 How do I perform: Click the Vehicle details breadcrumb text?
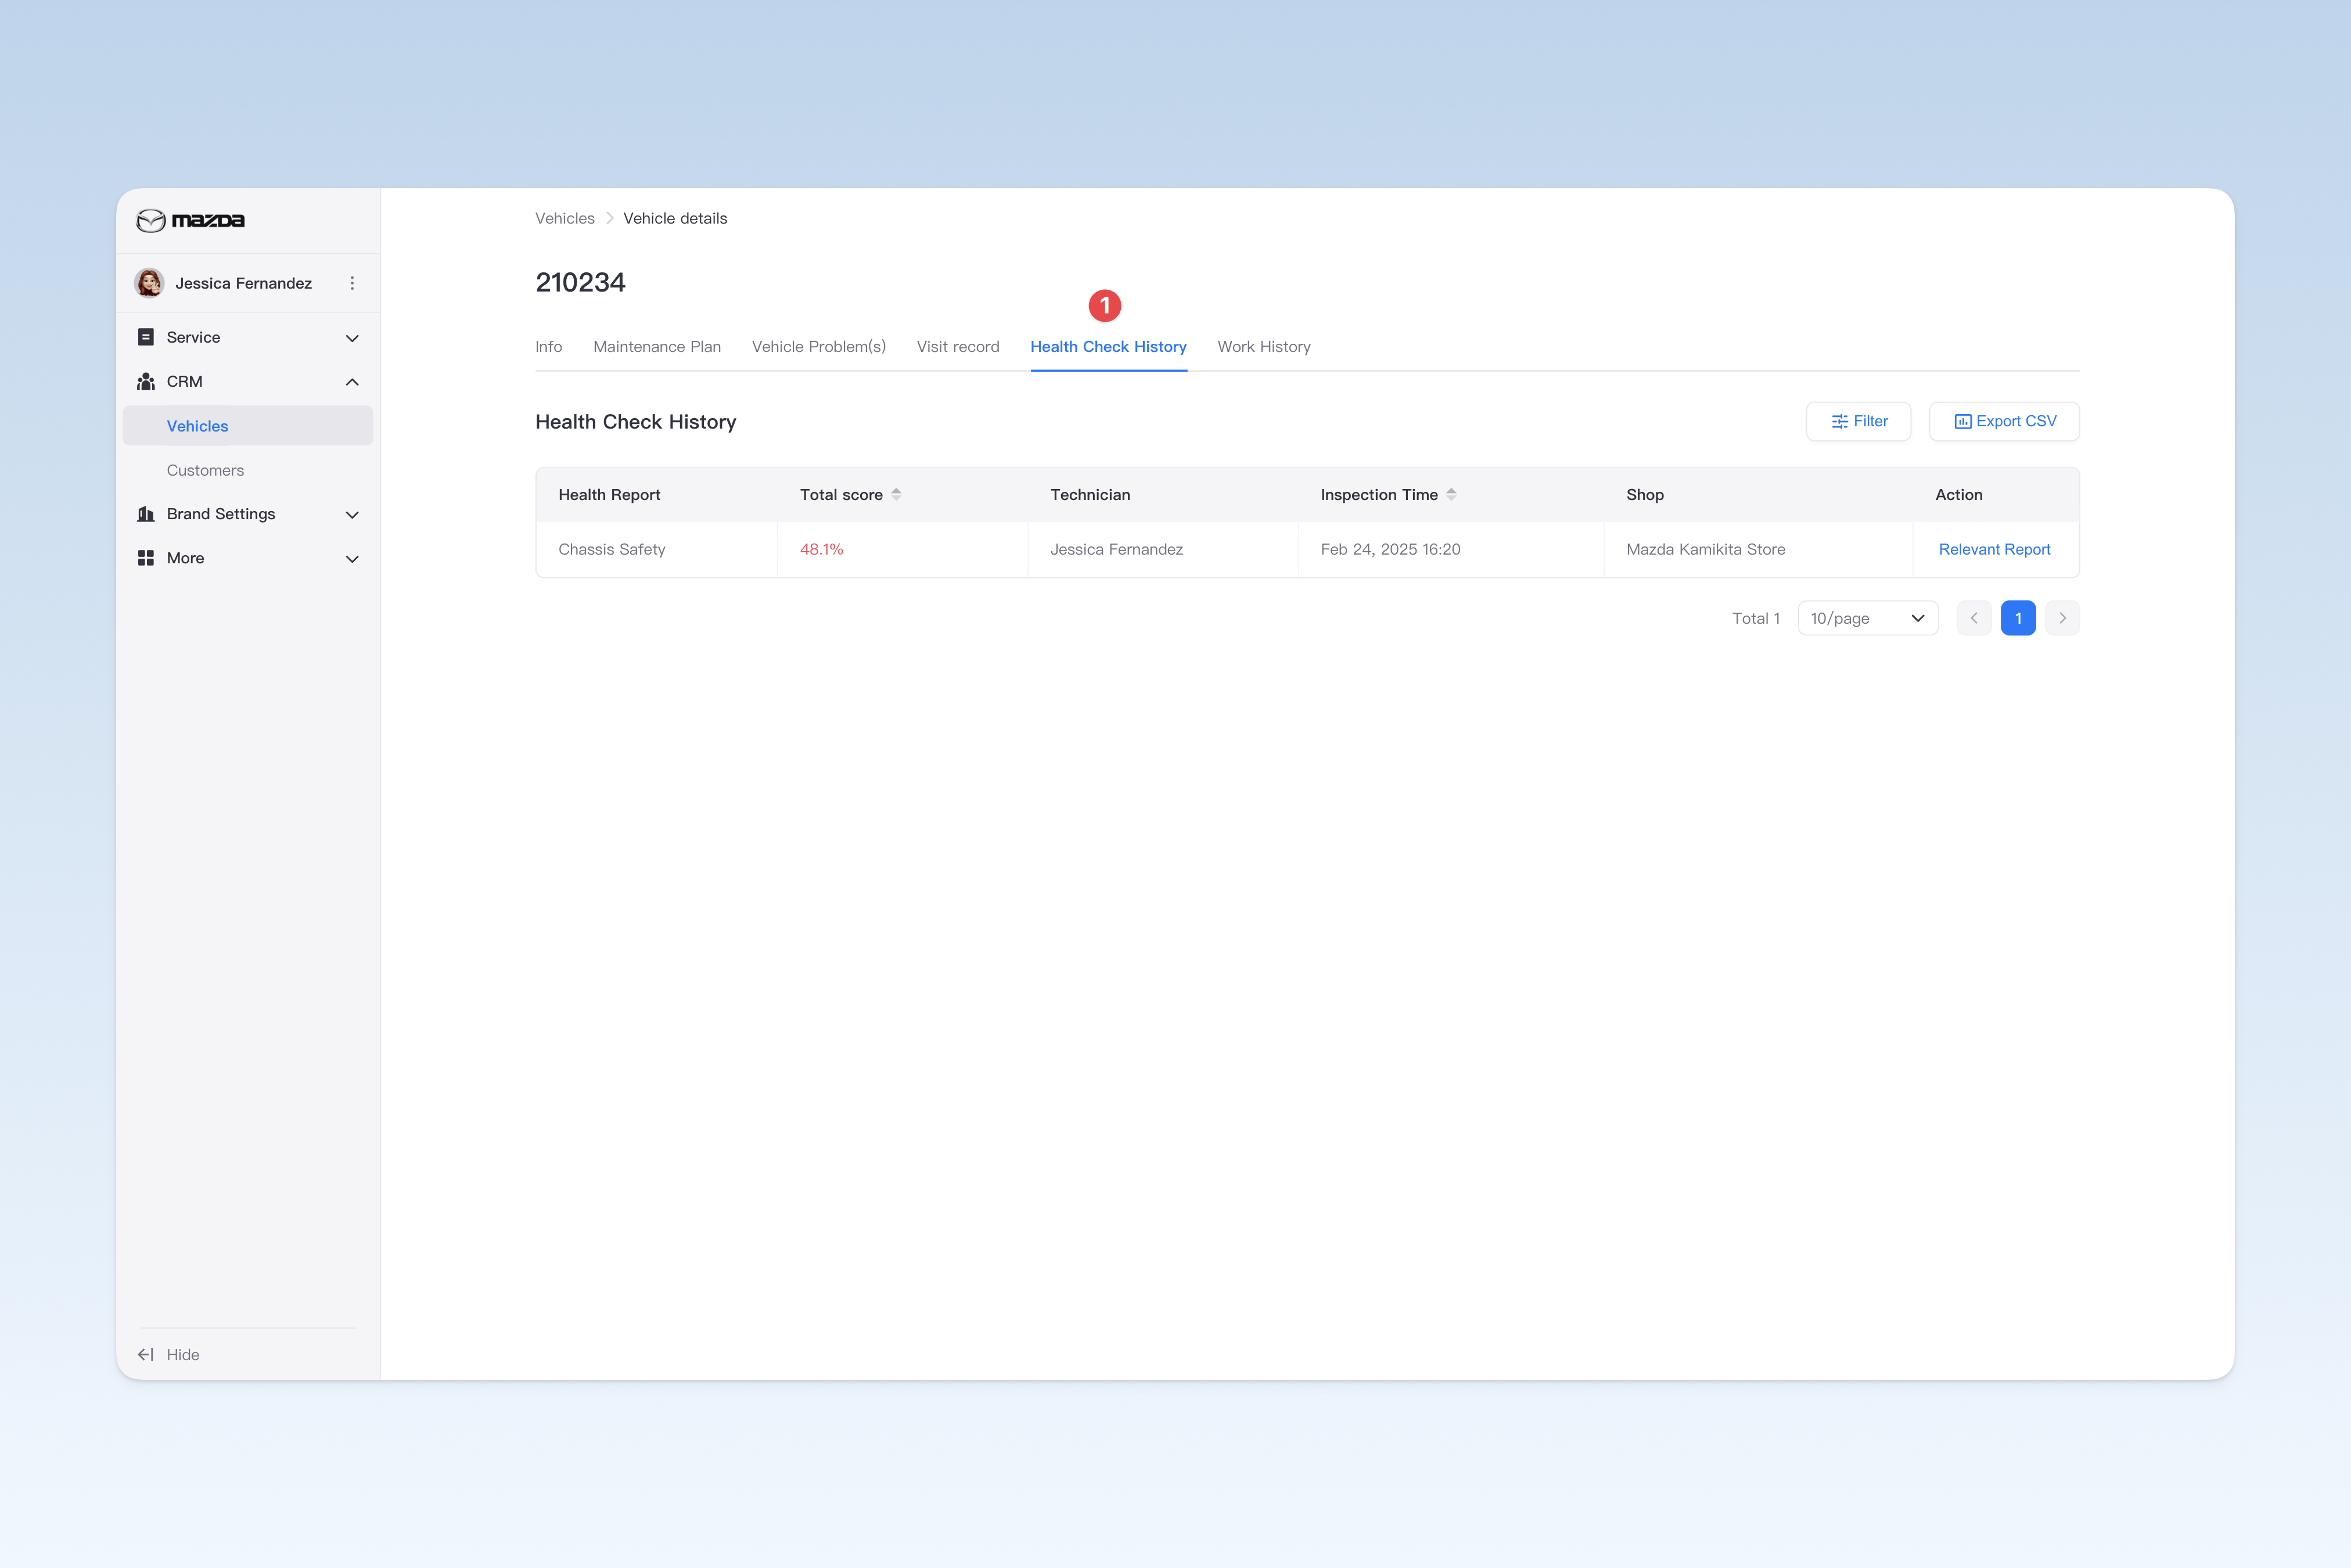pos(675,218)
